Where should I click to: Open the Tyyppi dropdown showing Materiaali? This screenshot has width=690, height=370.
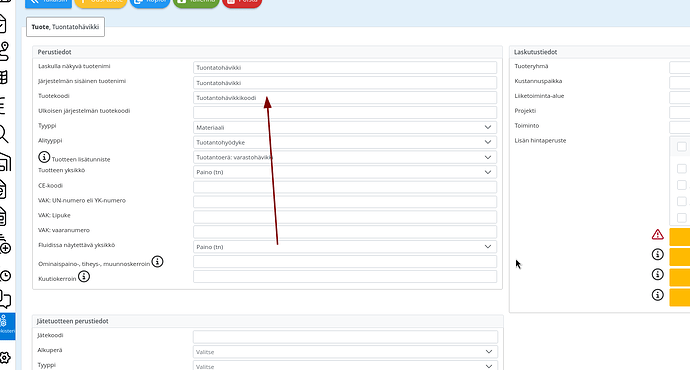(345, 127)
